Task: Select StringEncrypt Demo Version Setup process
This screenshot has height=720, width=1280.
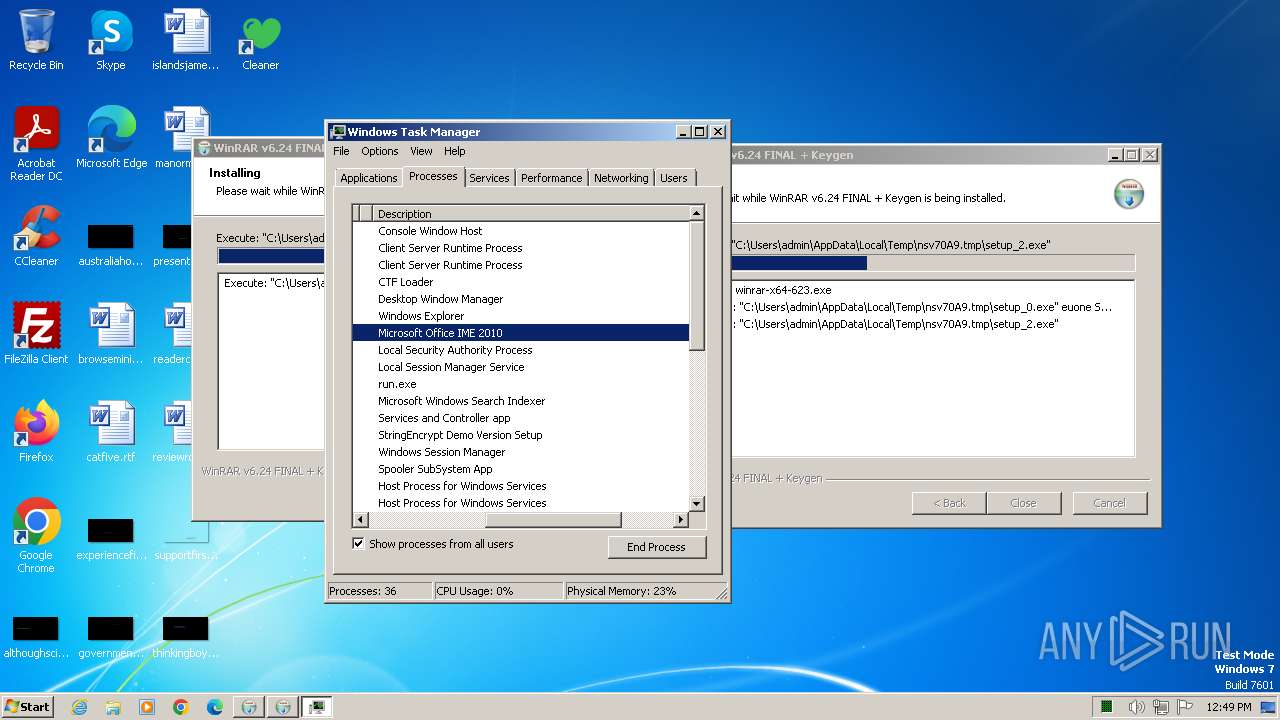Action: (521, 435)
